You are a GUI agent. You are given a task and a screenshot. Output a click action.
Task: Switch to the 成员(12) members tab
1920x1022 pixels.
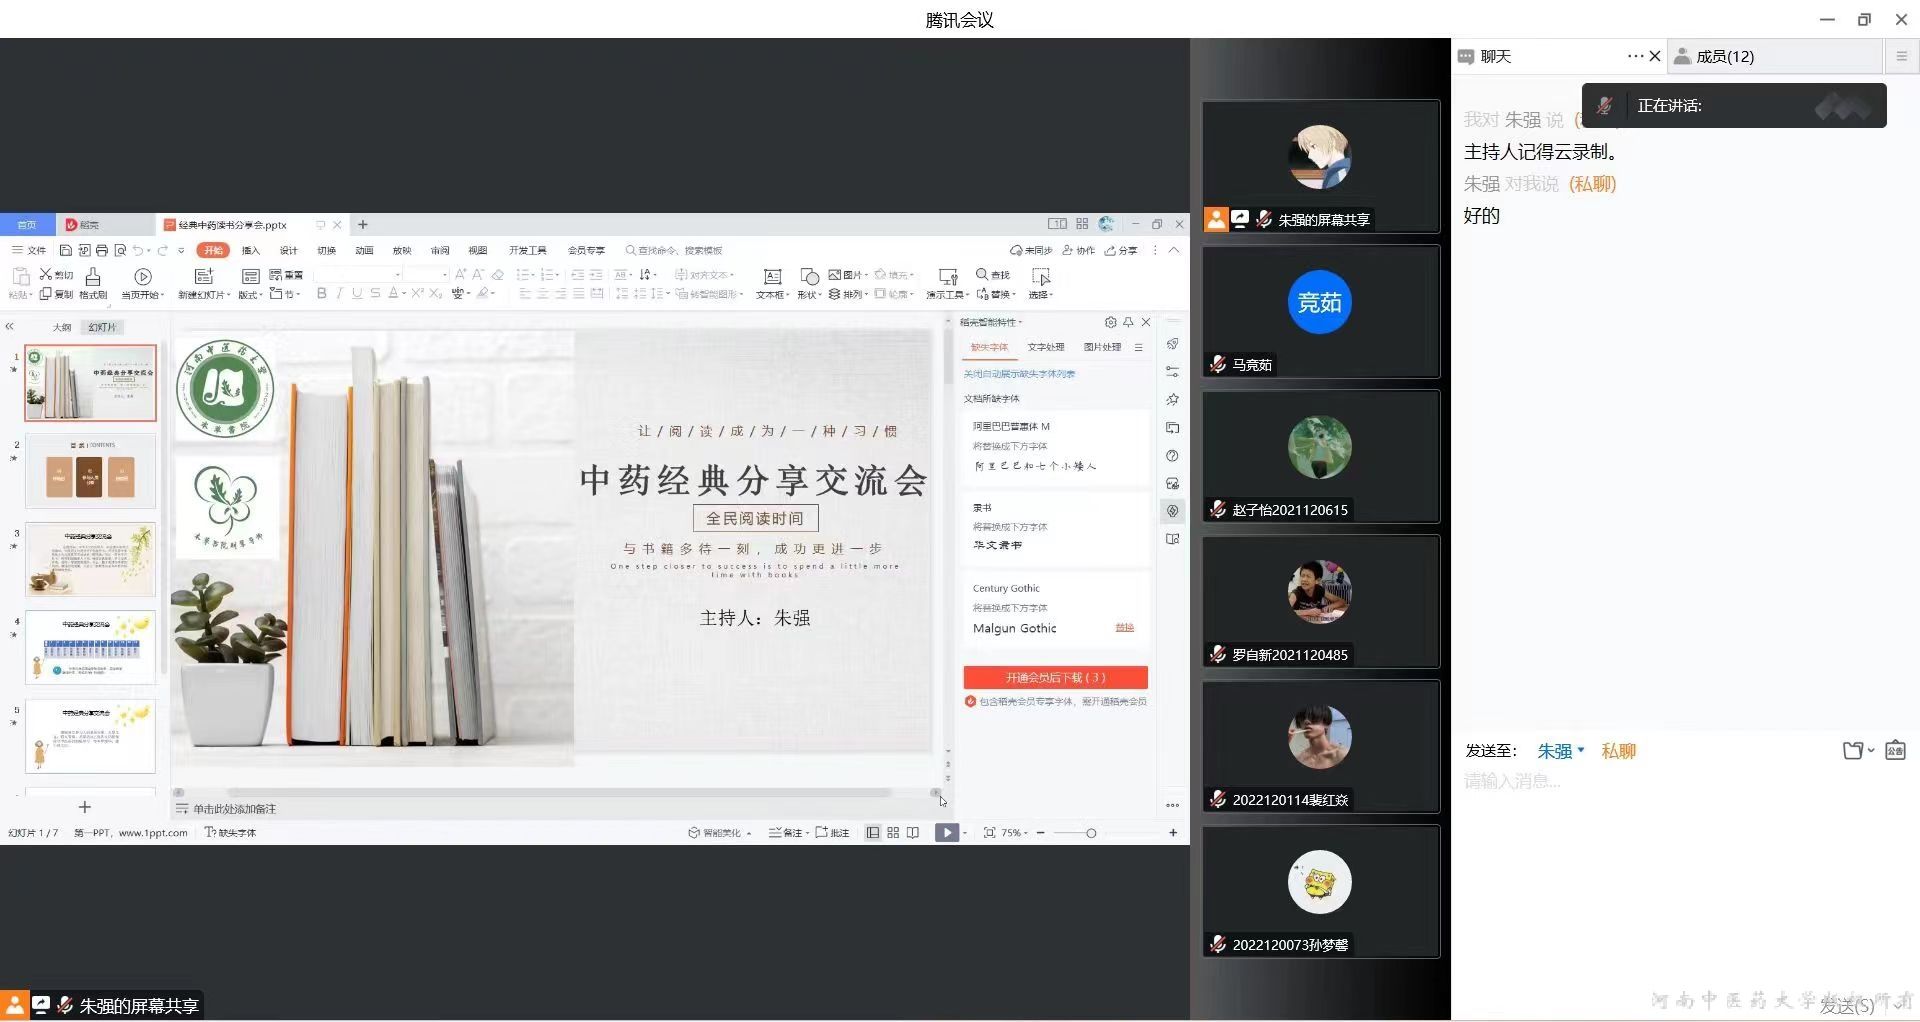(x=1724, y=57)
